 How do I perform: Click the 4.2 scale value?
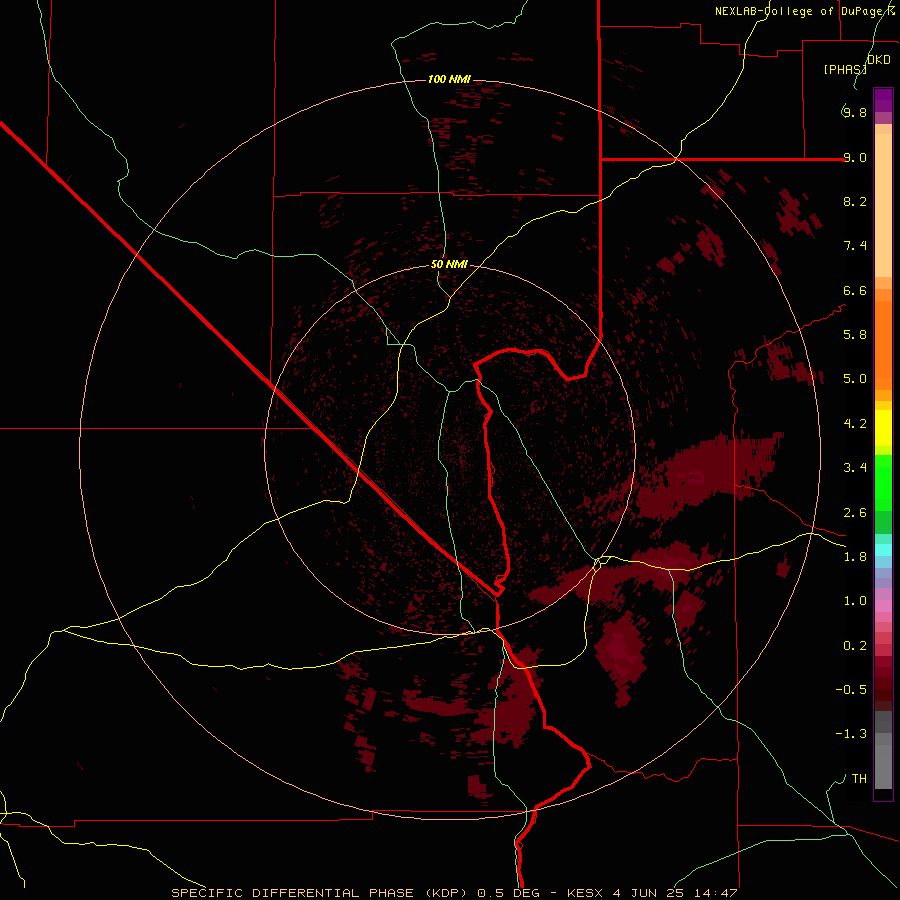pyautogui.click(x=855, y=424)
